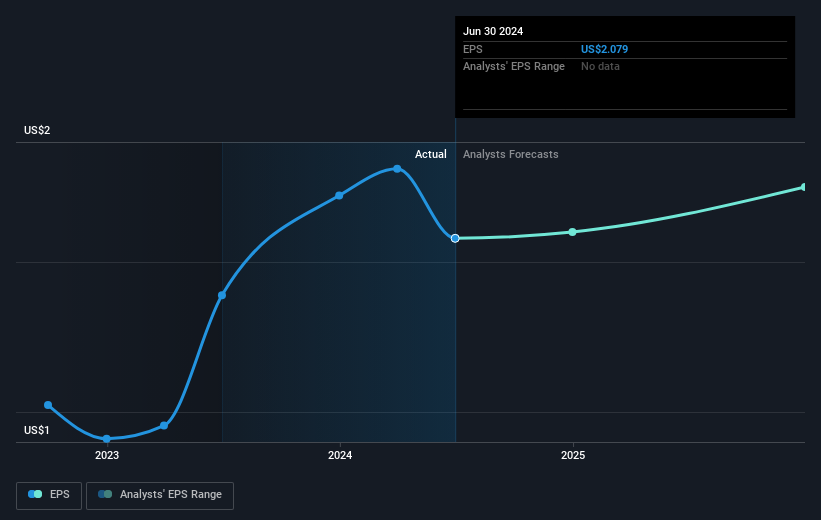821x520 pixels.
Task: Click the US$2 y-axis label
Action: click(x=37, y=130)
